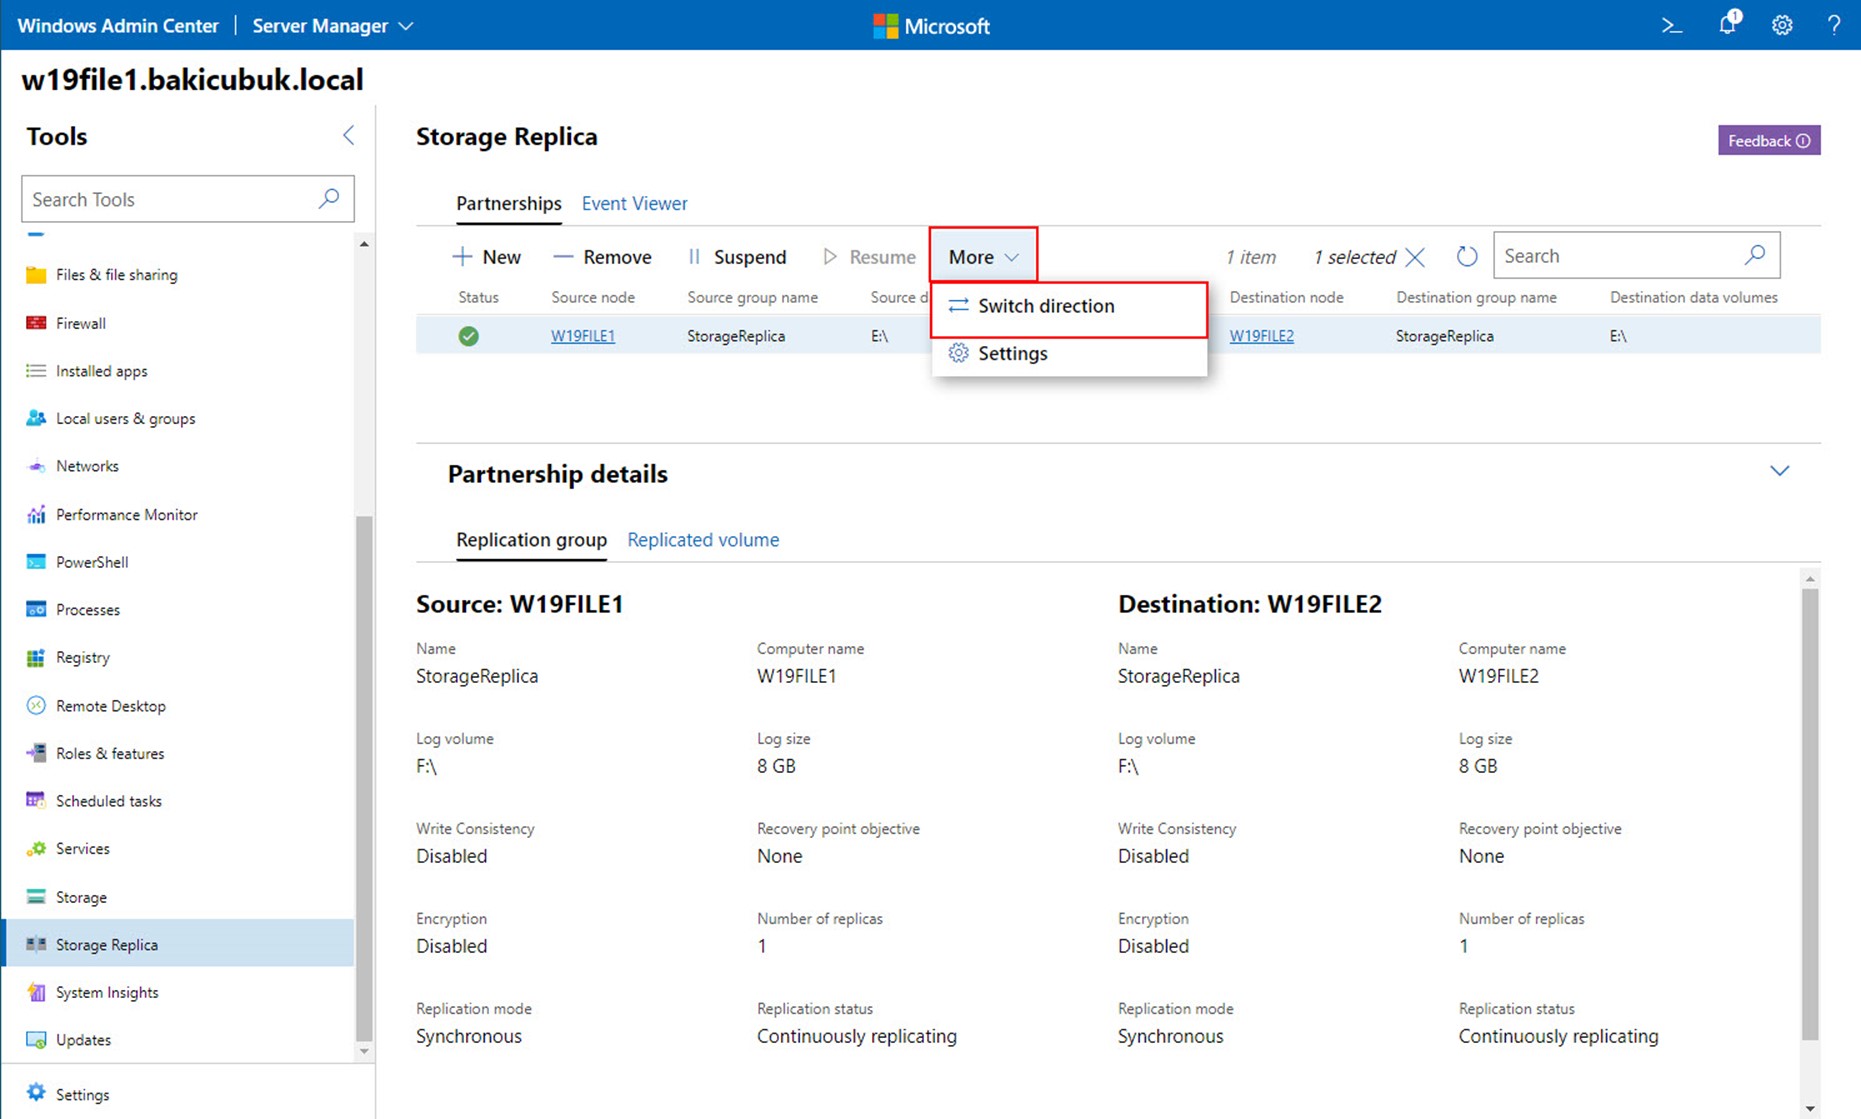Choose Switch direction from menu
1861x1119 pixels.
[x=1069, y=306]
